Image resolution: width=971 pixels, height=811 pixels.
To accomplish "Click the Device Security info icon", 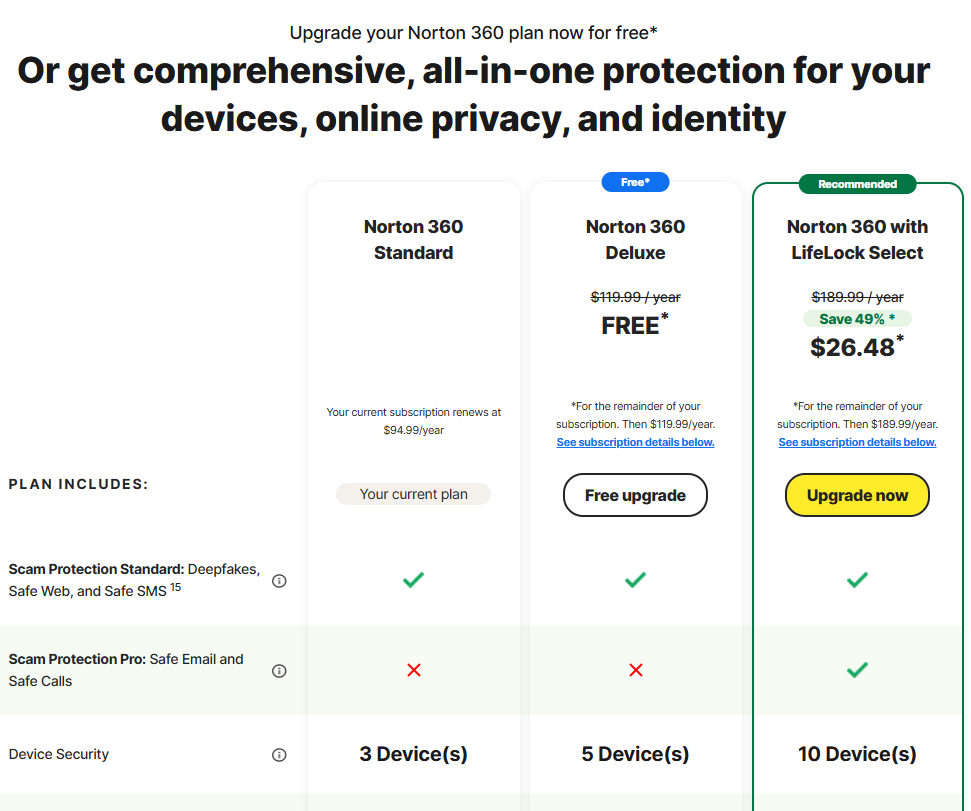I will pos(279,755).
